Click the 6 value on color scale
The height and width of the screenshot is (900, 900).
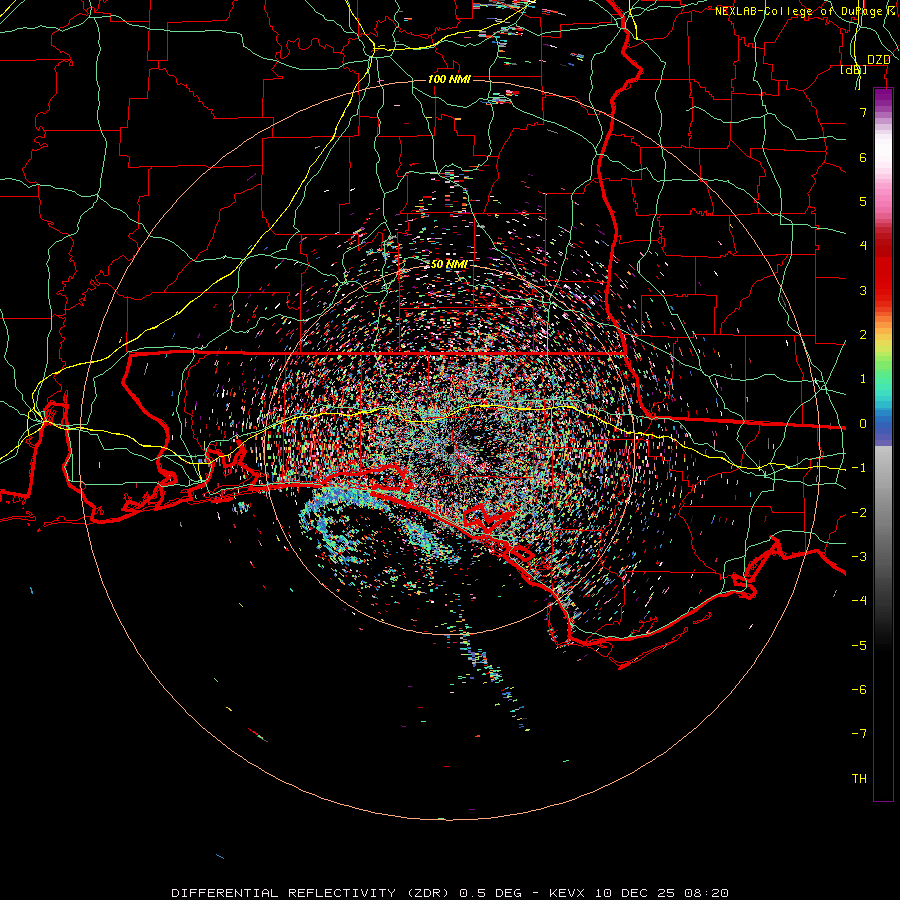coord(863,158)
